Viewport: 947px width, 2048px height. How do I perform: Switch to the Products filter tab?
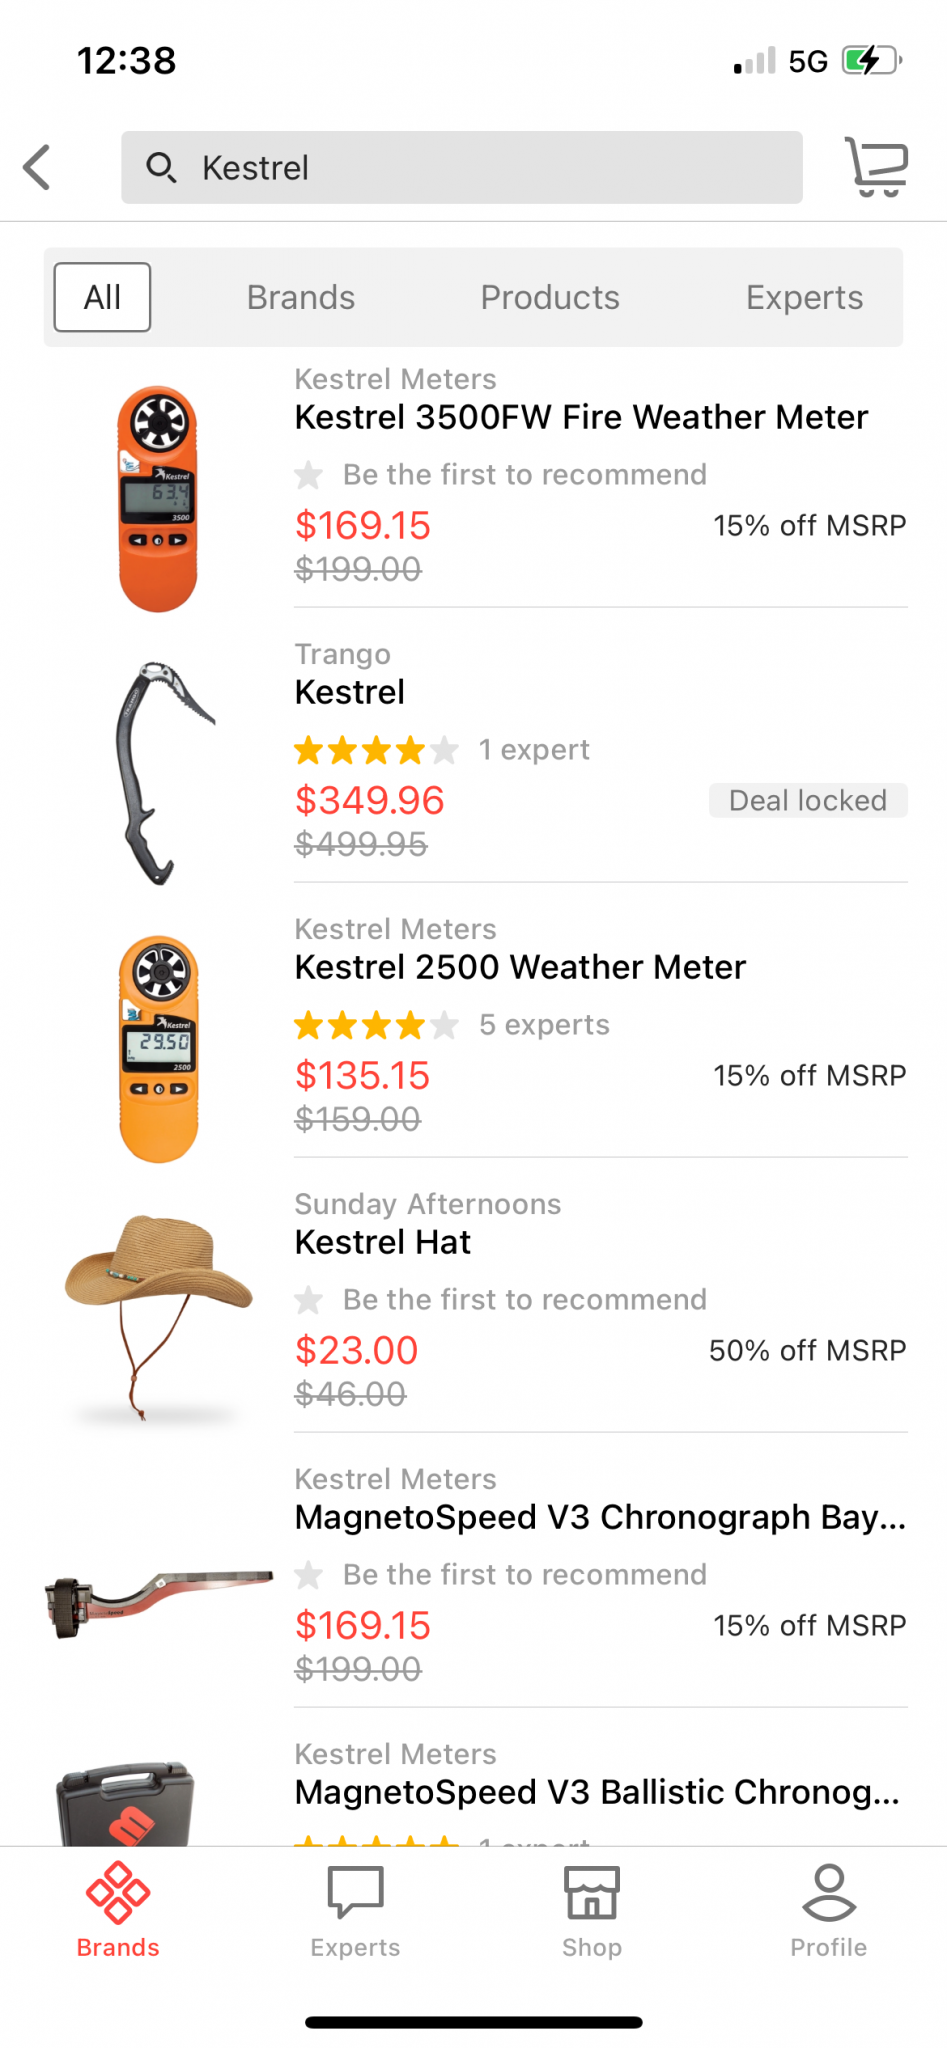(550, 297)
